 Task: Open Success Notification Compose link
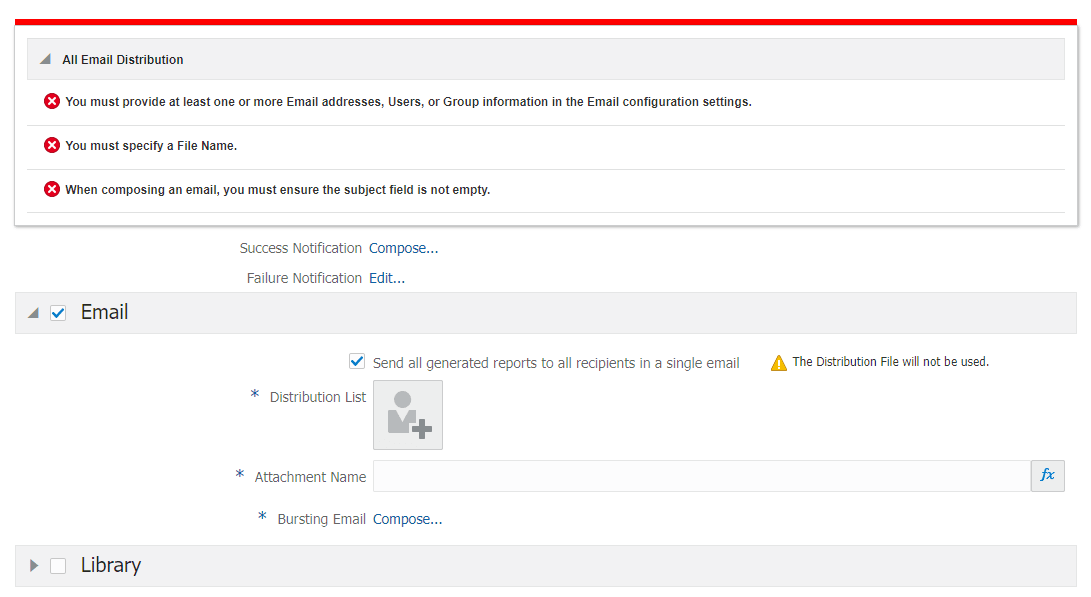click(x=404, y=248)
